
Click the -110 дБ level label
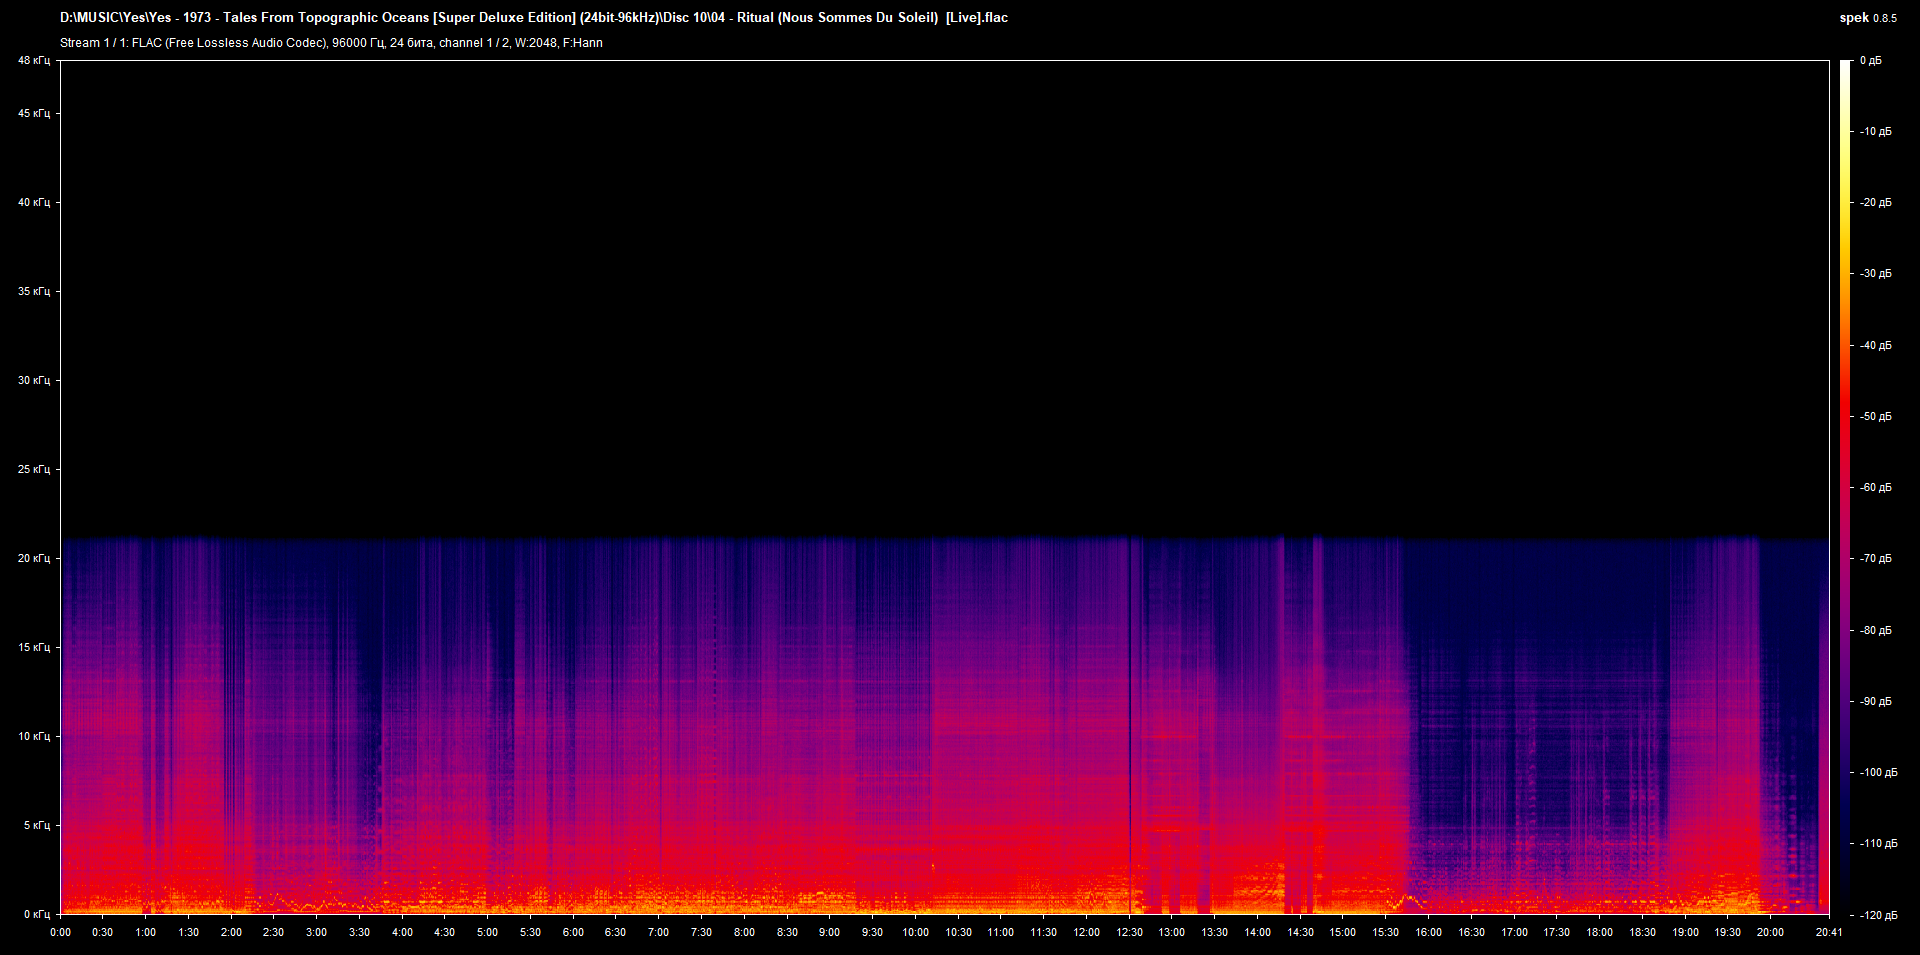point(1879,844)
